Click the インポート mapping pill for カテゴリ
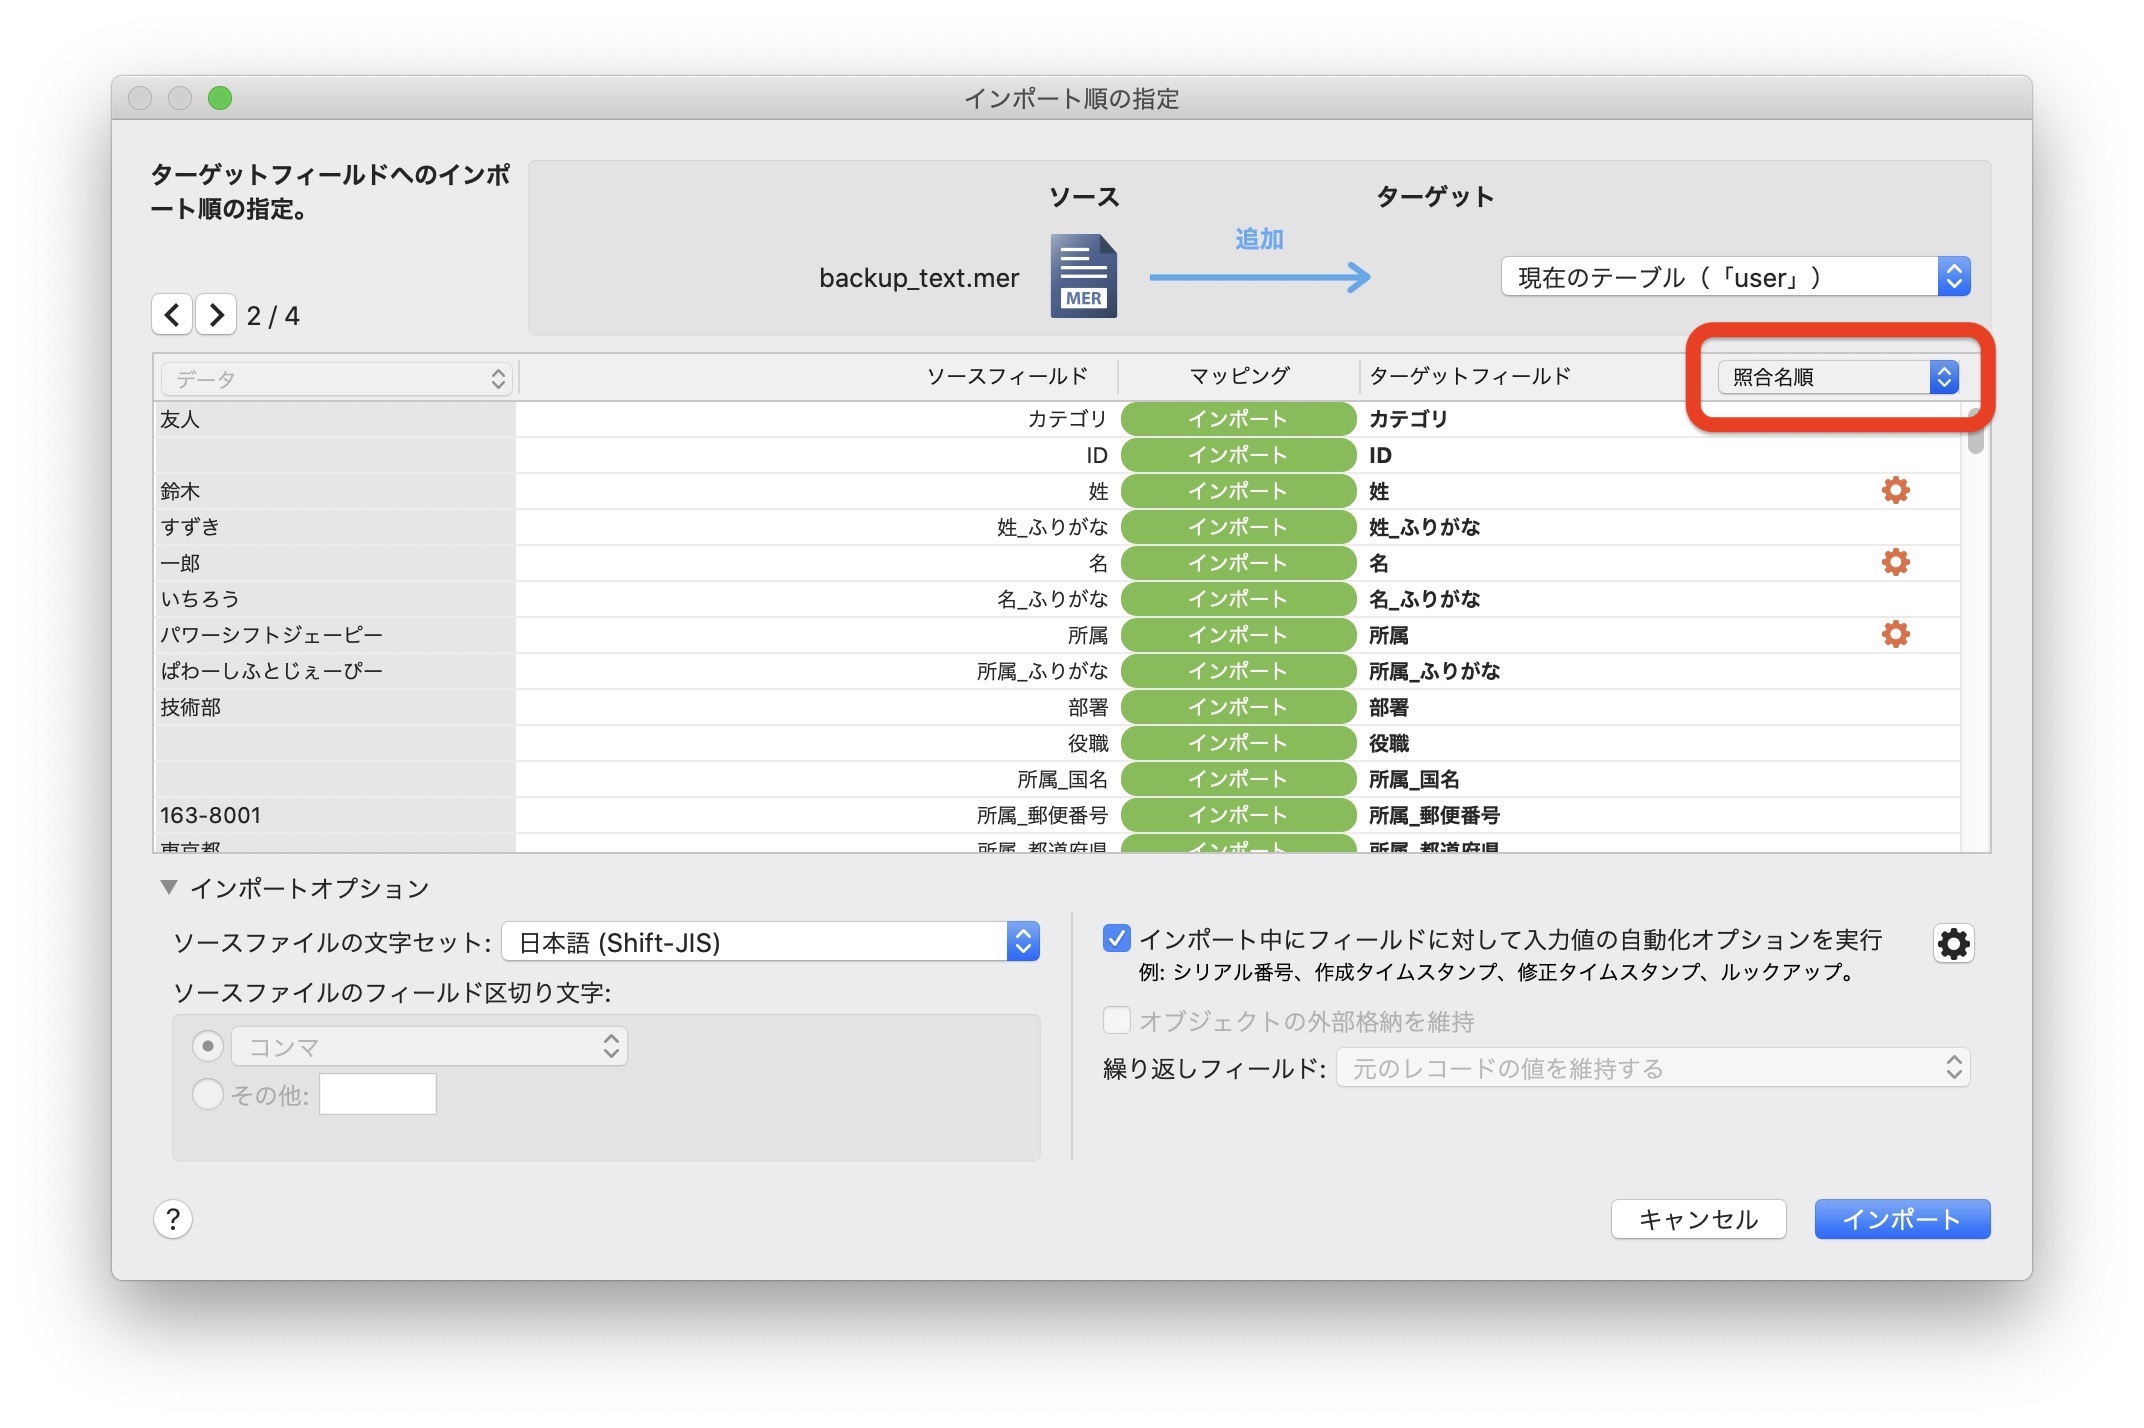The height and width of the screenshot is (1428, 2144). point(1237,419)
